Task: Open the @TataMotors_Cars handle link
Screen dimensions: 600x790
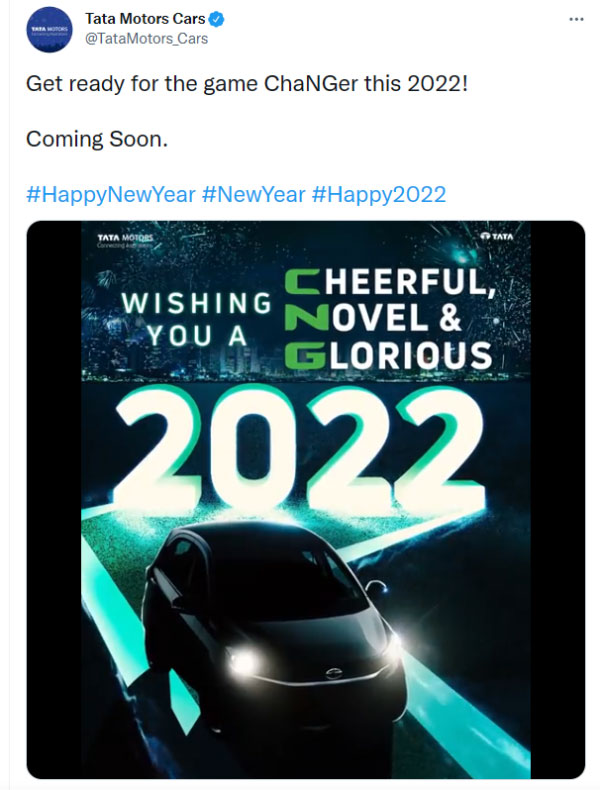Action: click(x=147, y=39)
